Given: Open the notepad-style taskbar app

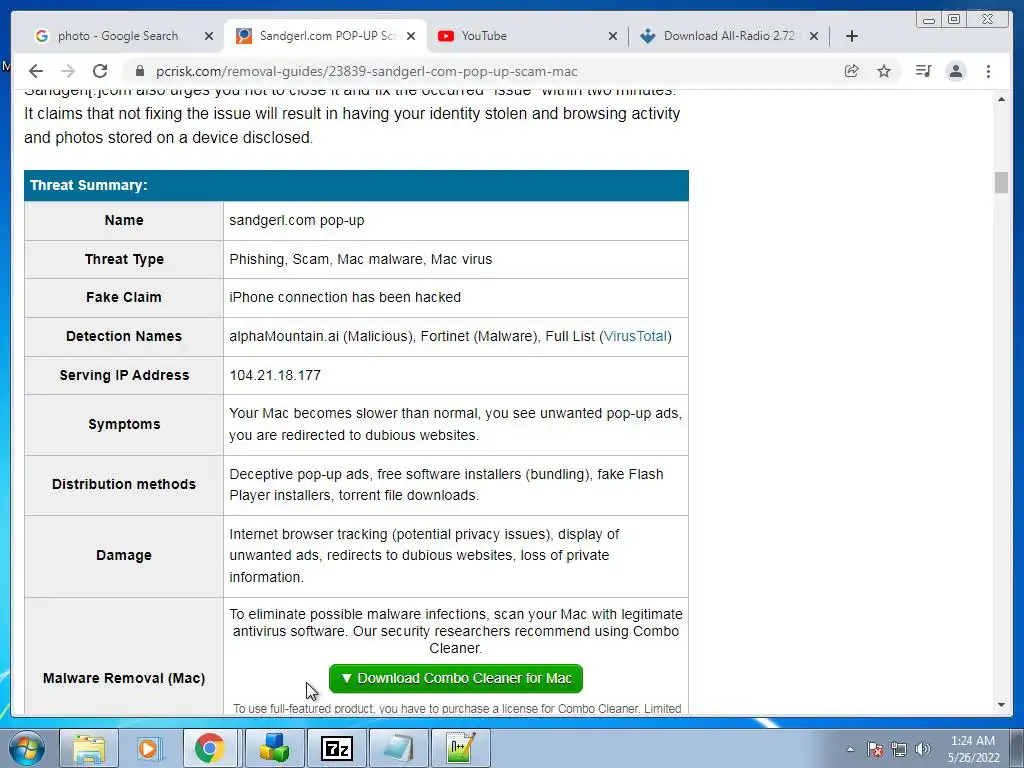Looking at the screenshot, I should coord(398,748).
